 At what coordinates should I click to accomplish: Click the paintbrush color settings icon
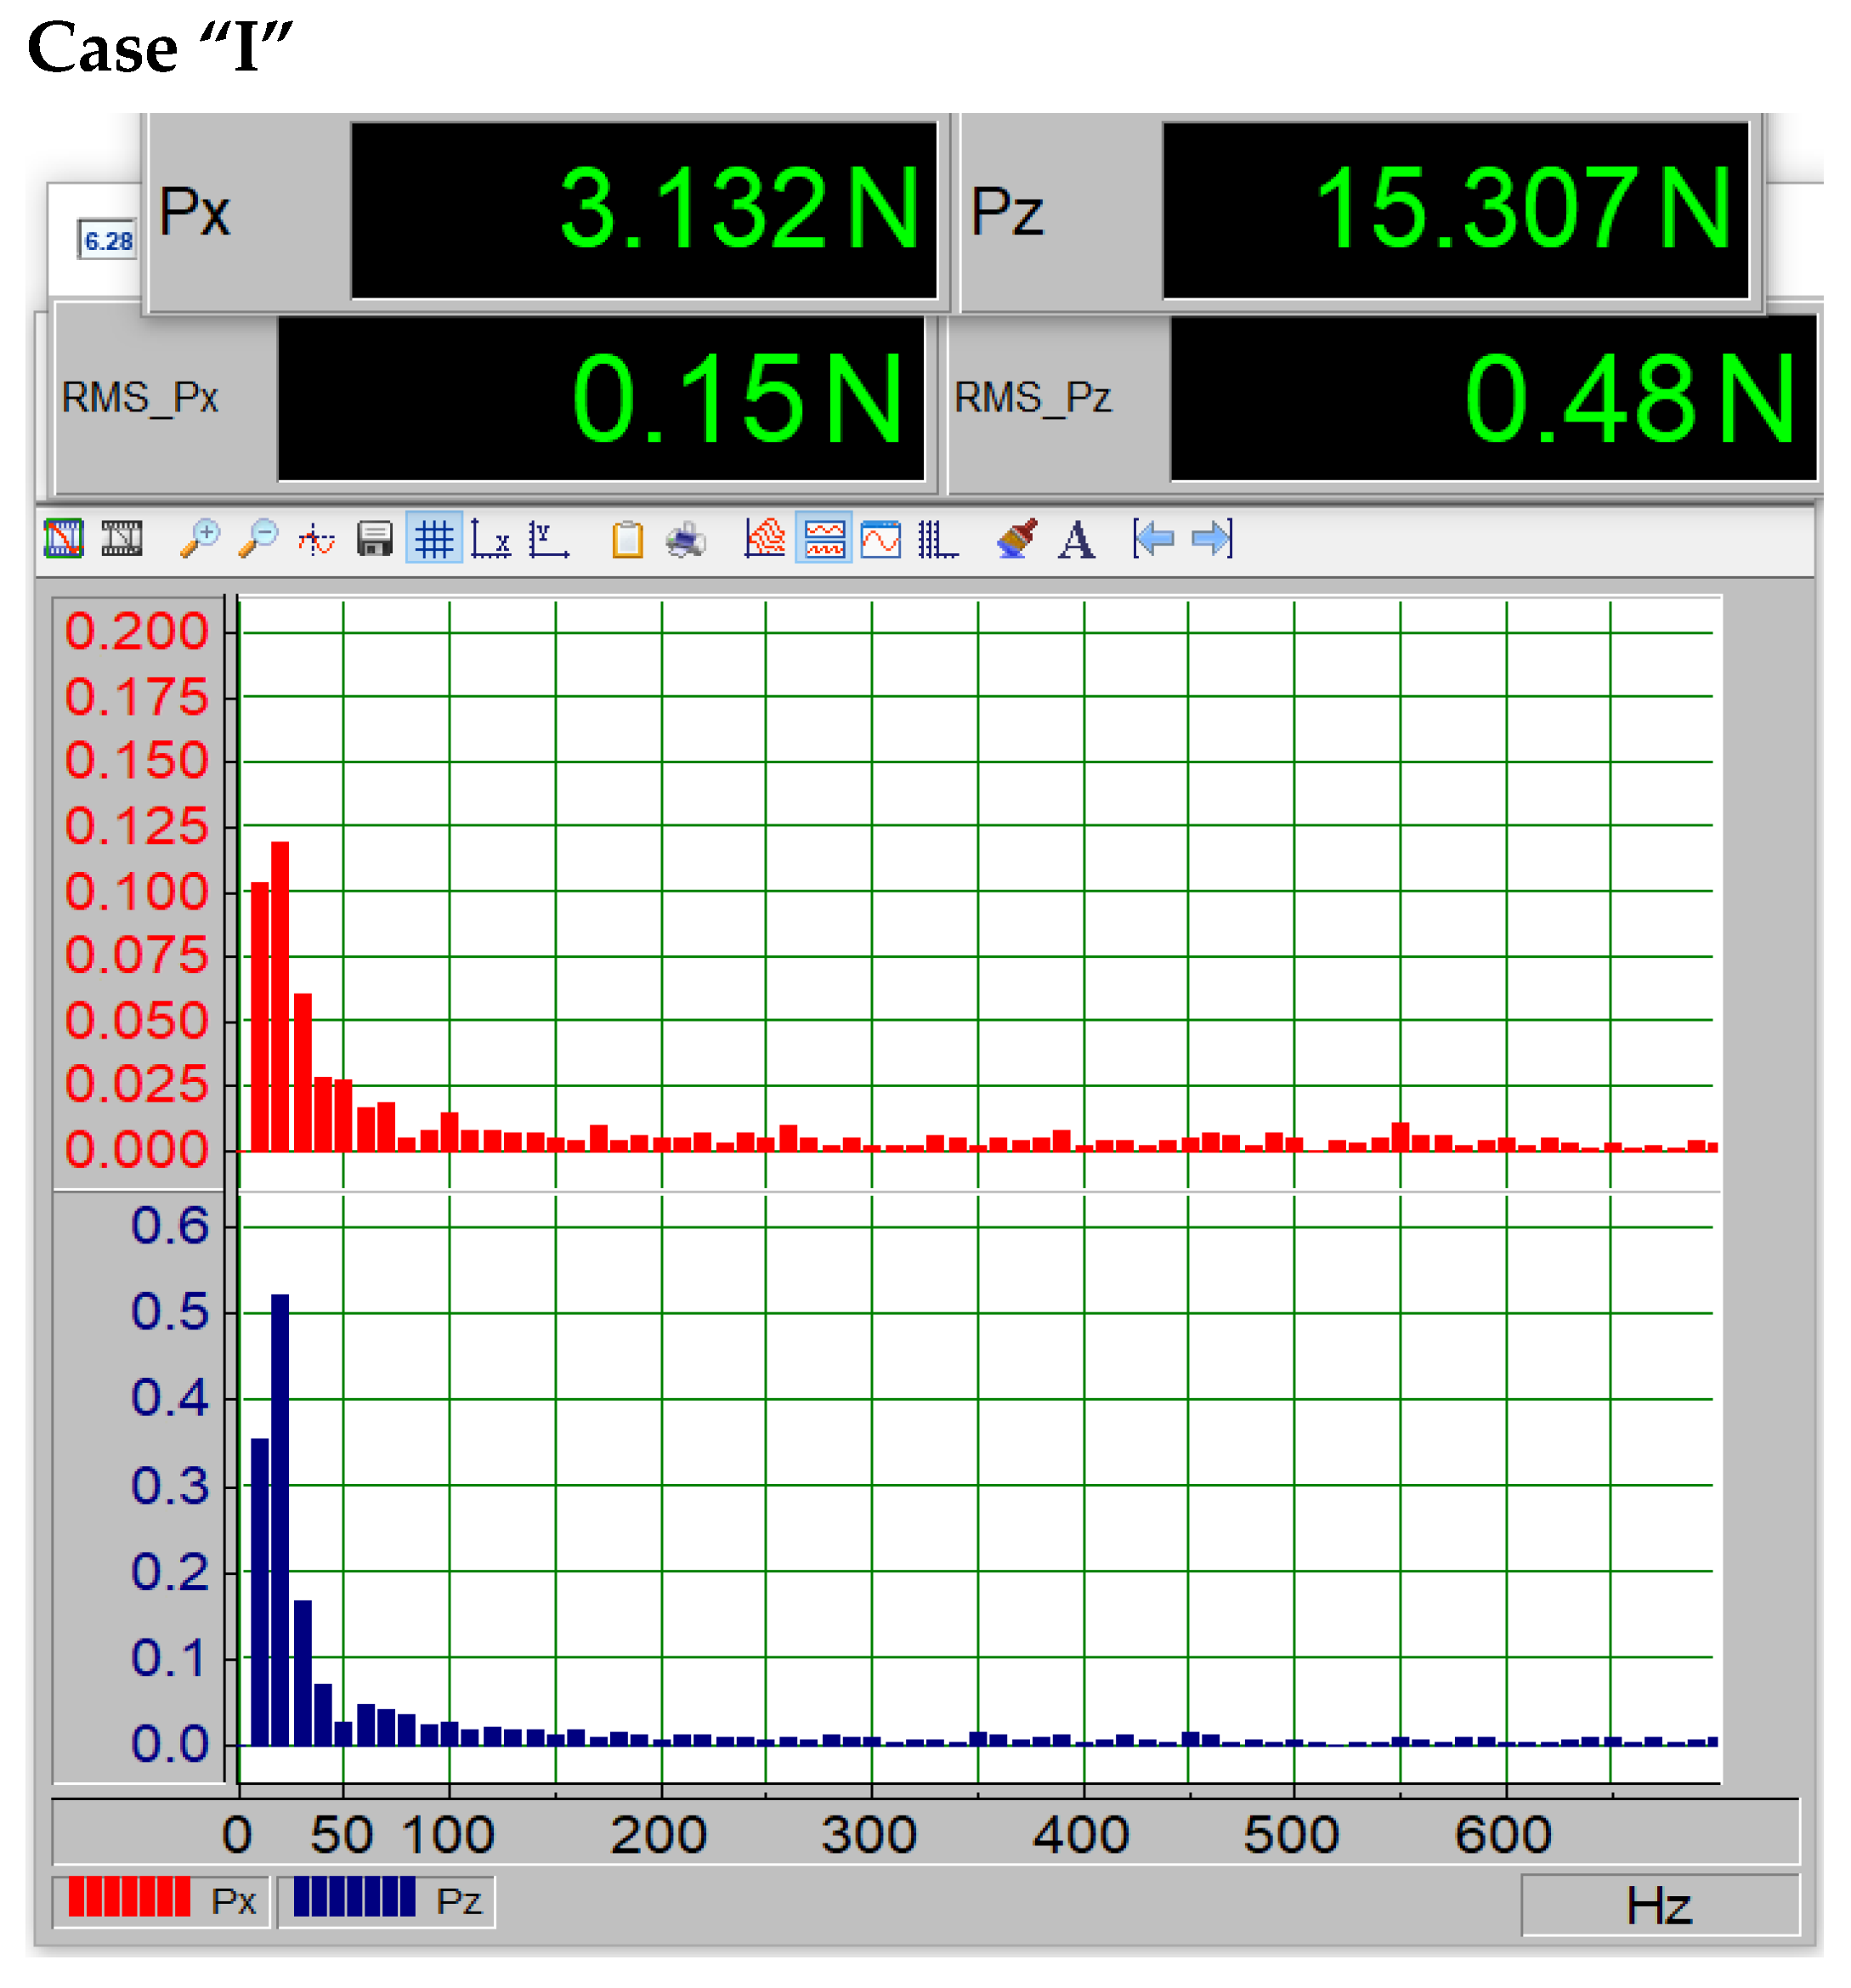(1017, 540)
